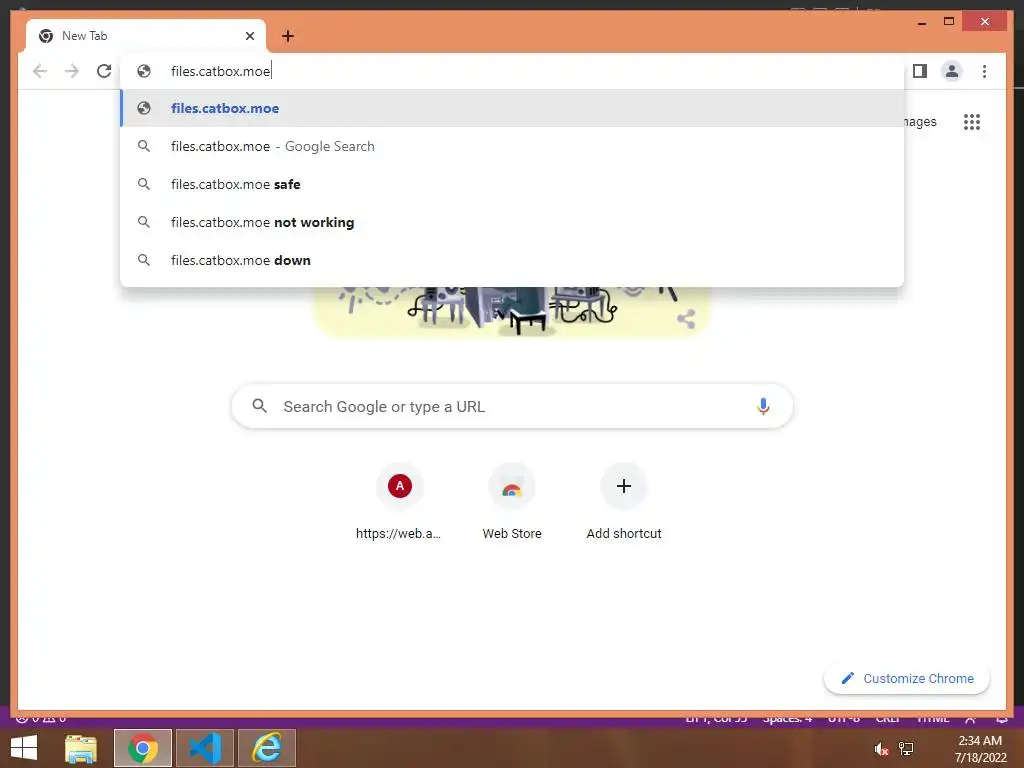
Task: Toggle the Chrome side panel icon
Action: click(x=920, y=71)
